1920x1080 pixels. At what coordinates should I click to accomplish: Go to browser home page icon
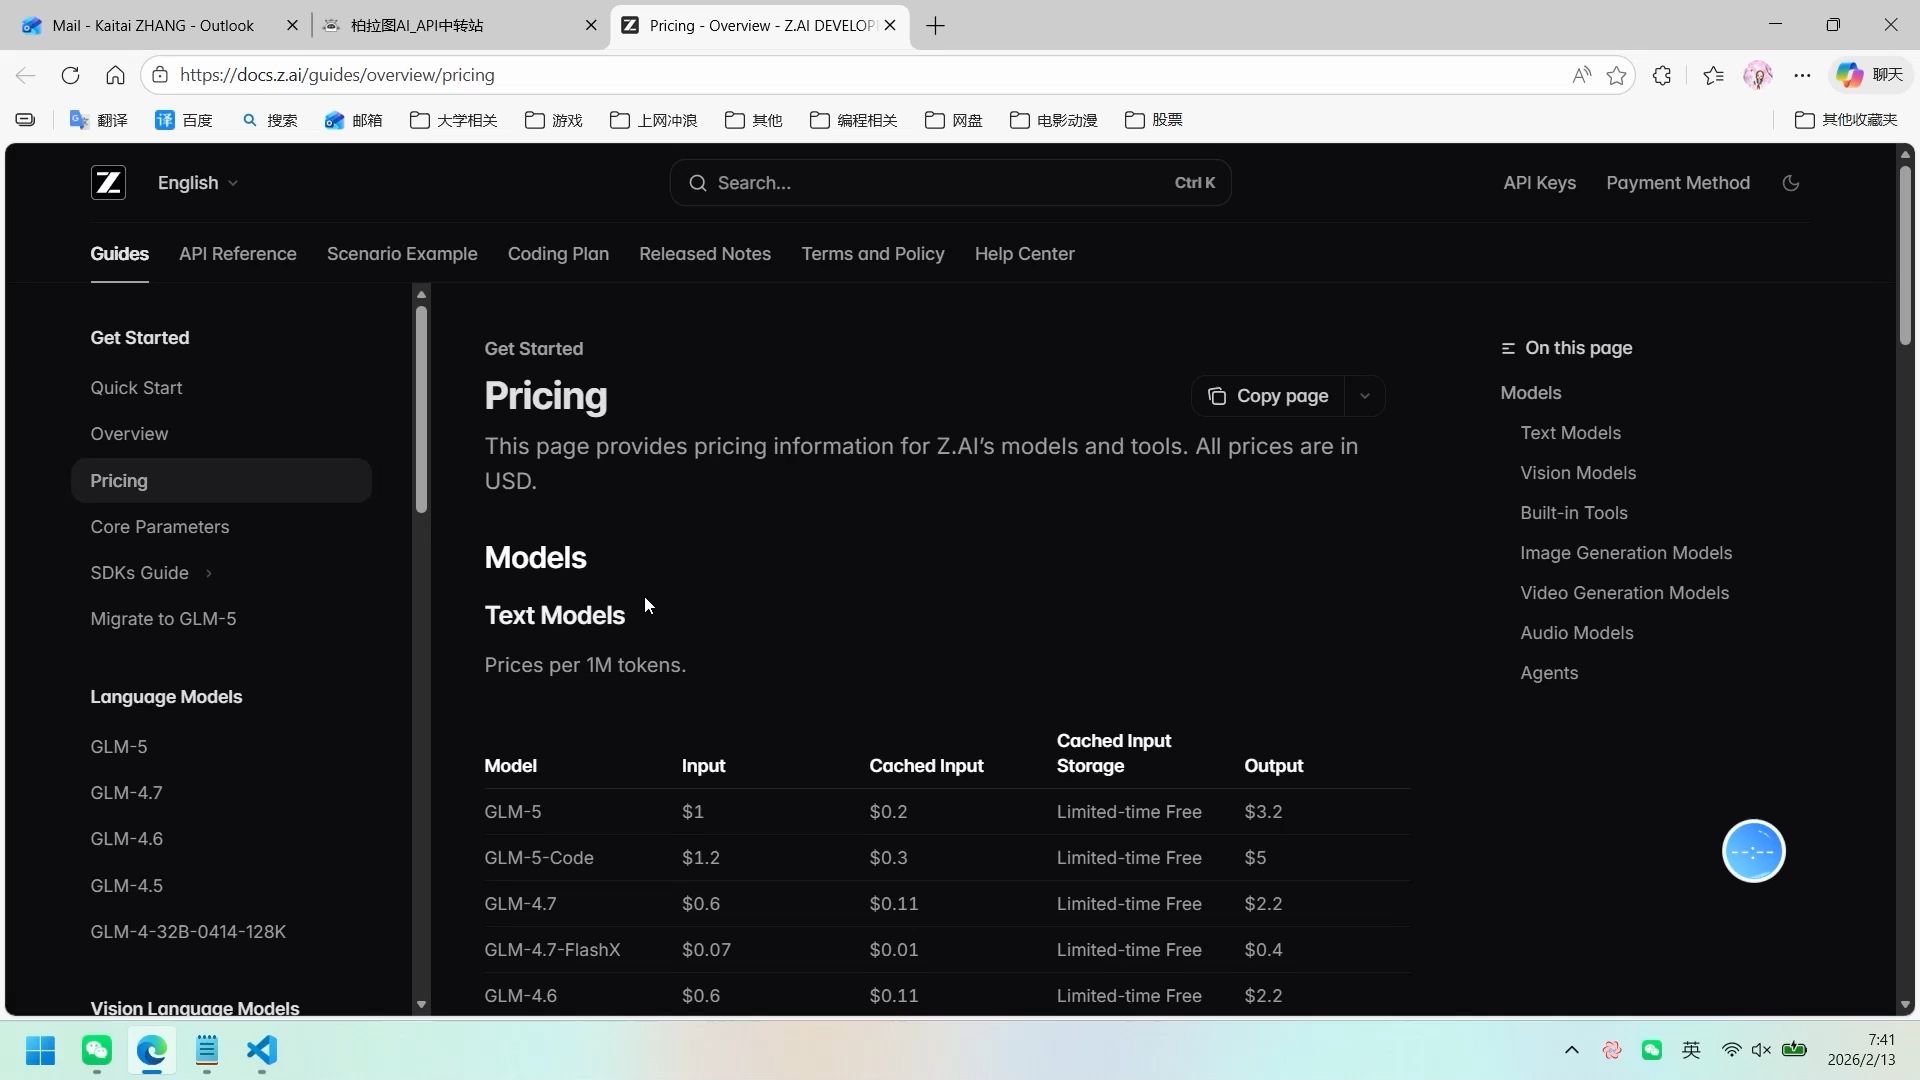tap(115, 75)
